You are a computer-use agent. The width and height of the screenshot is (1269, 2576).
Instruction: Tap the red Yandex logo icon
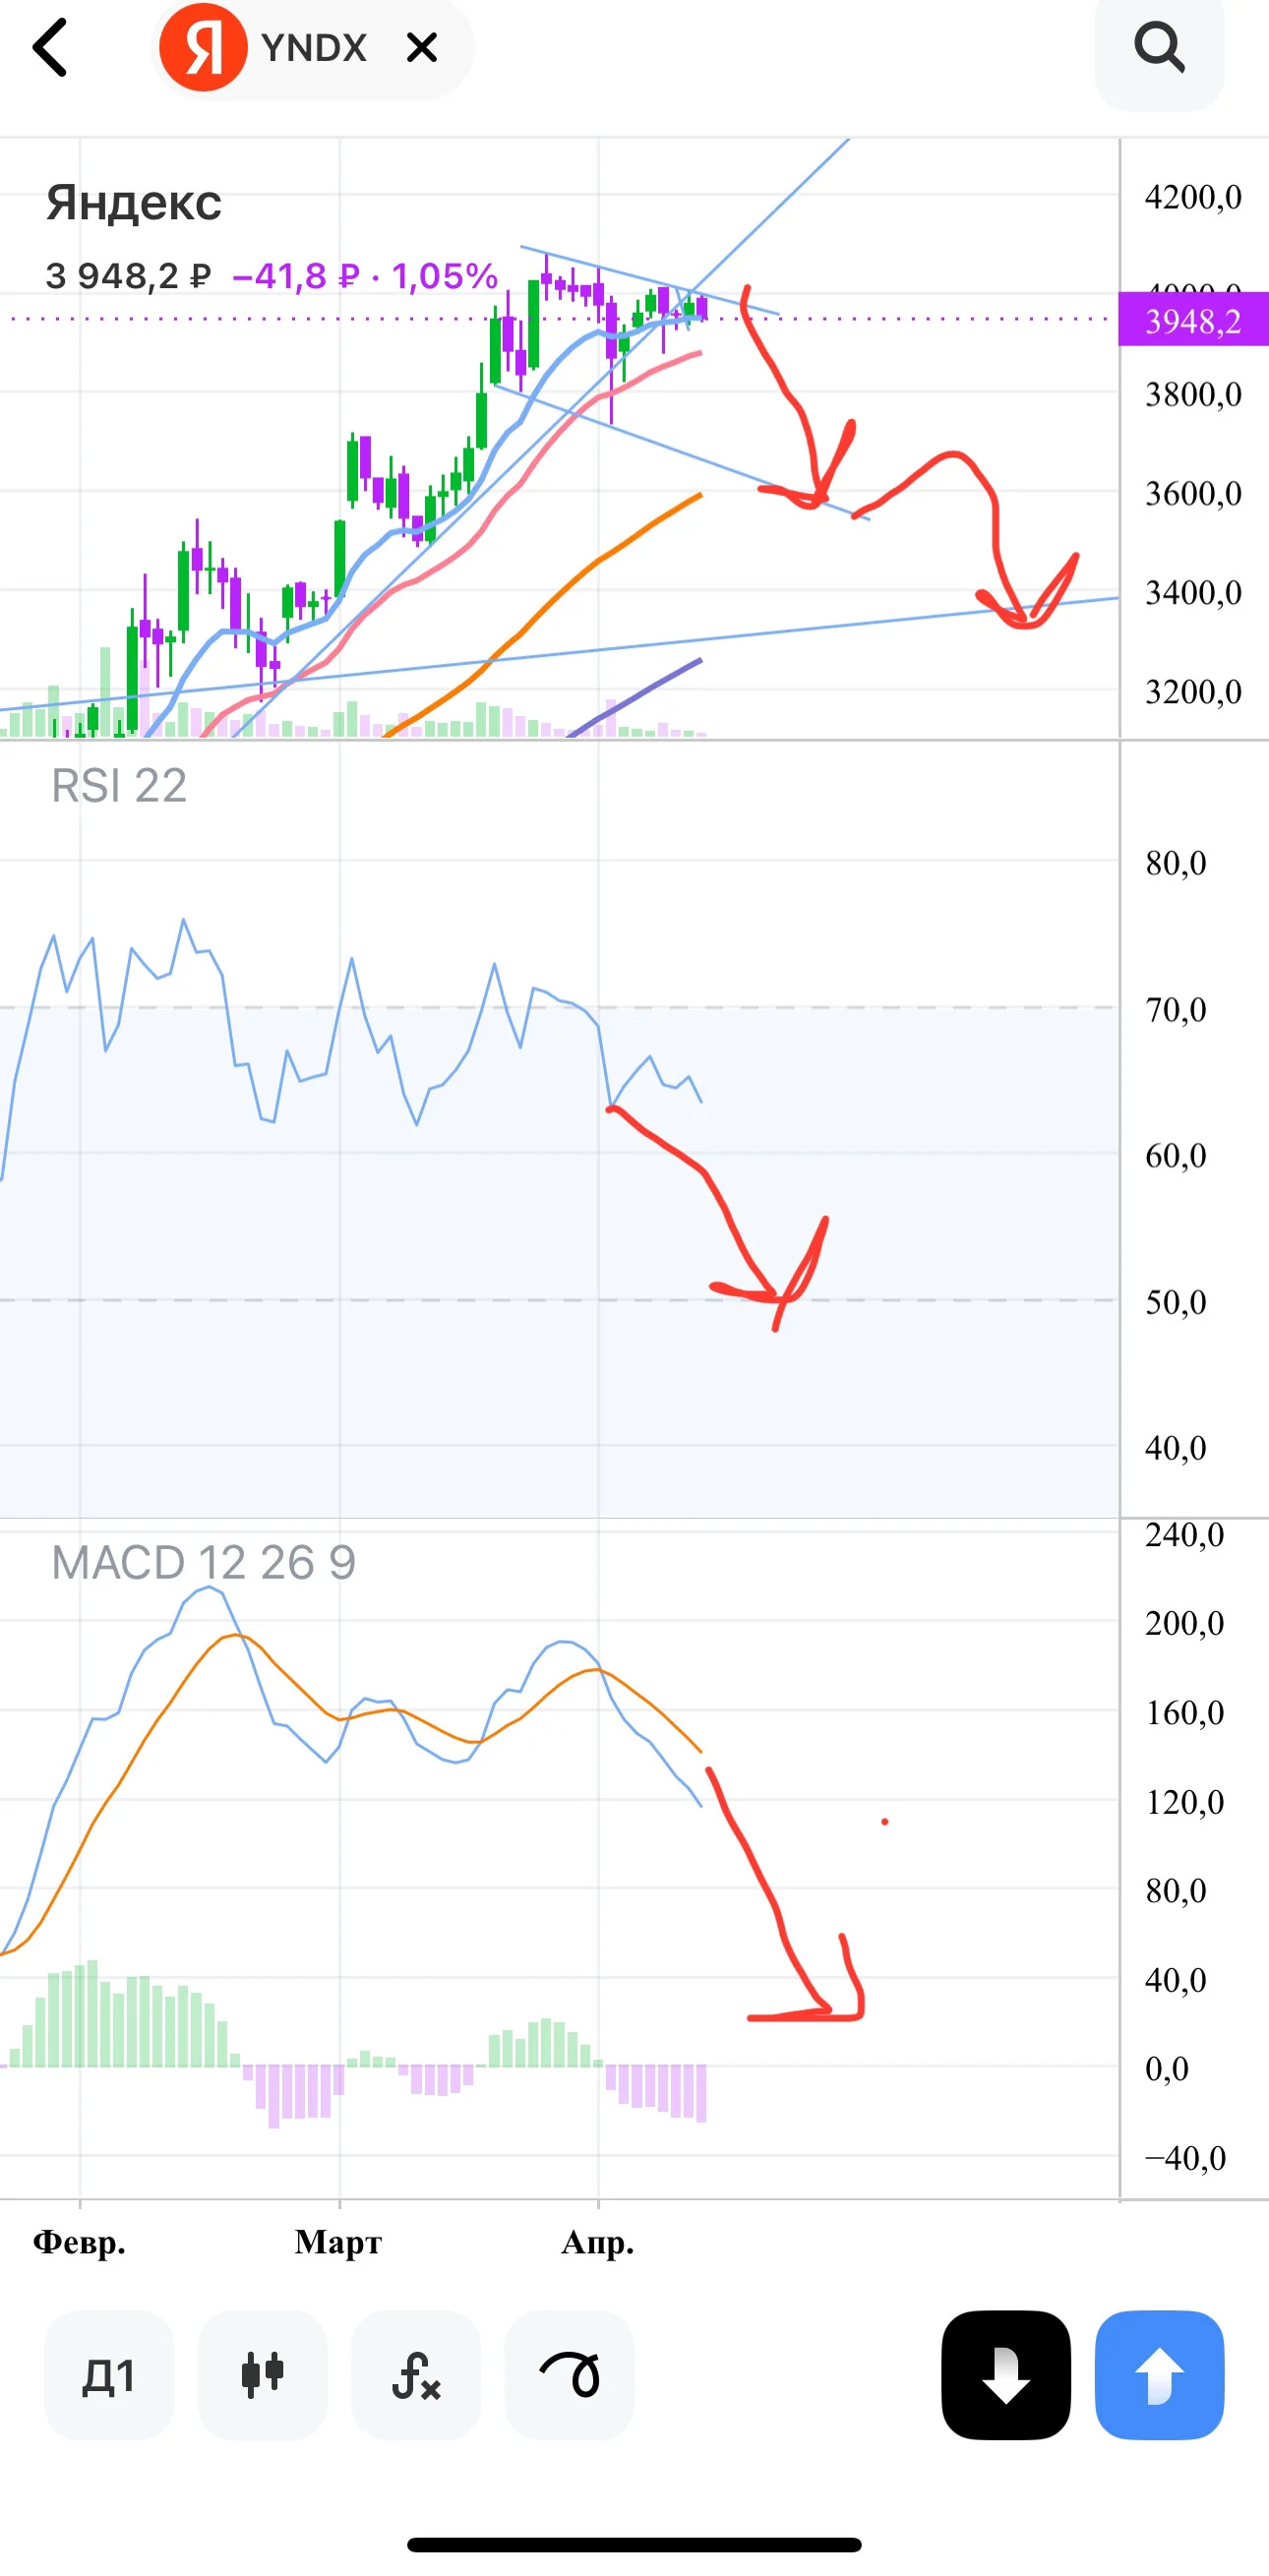[x=203, y=47]
